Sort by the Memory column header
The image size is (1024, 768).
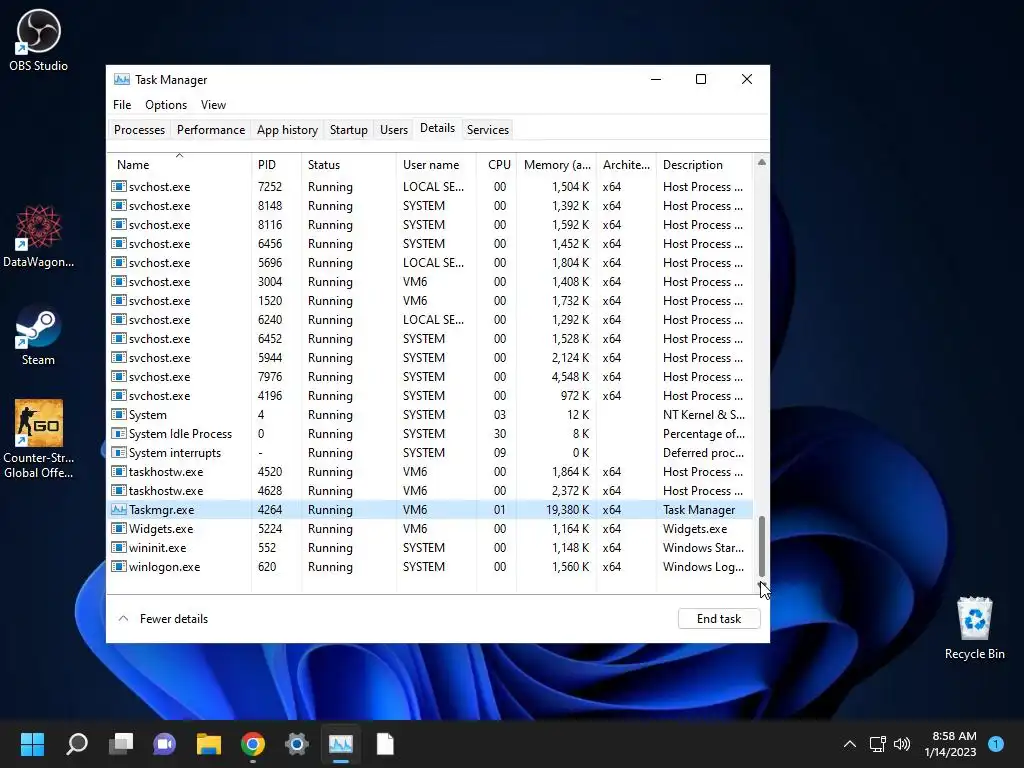[x=556, y=165]
